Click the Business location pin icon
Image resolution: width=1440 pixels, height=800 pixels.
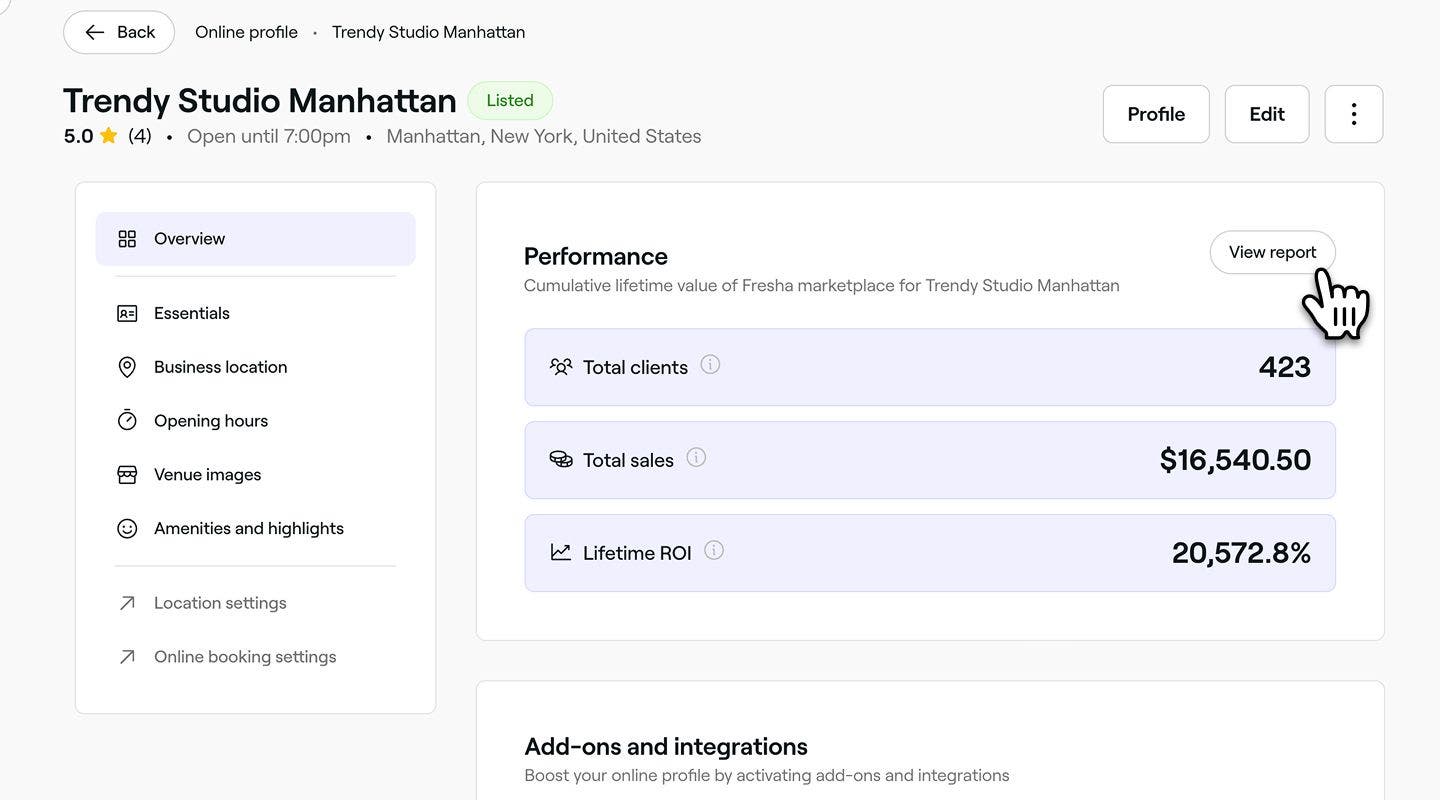(x=127, y=367)
